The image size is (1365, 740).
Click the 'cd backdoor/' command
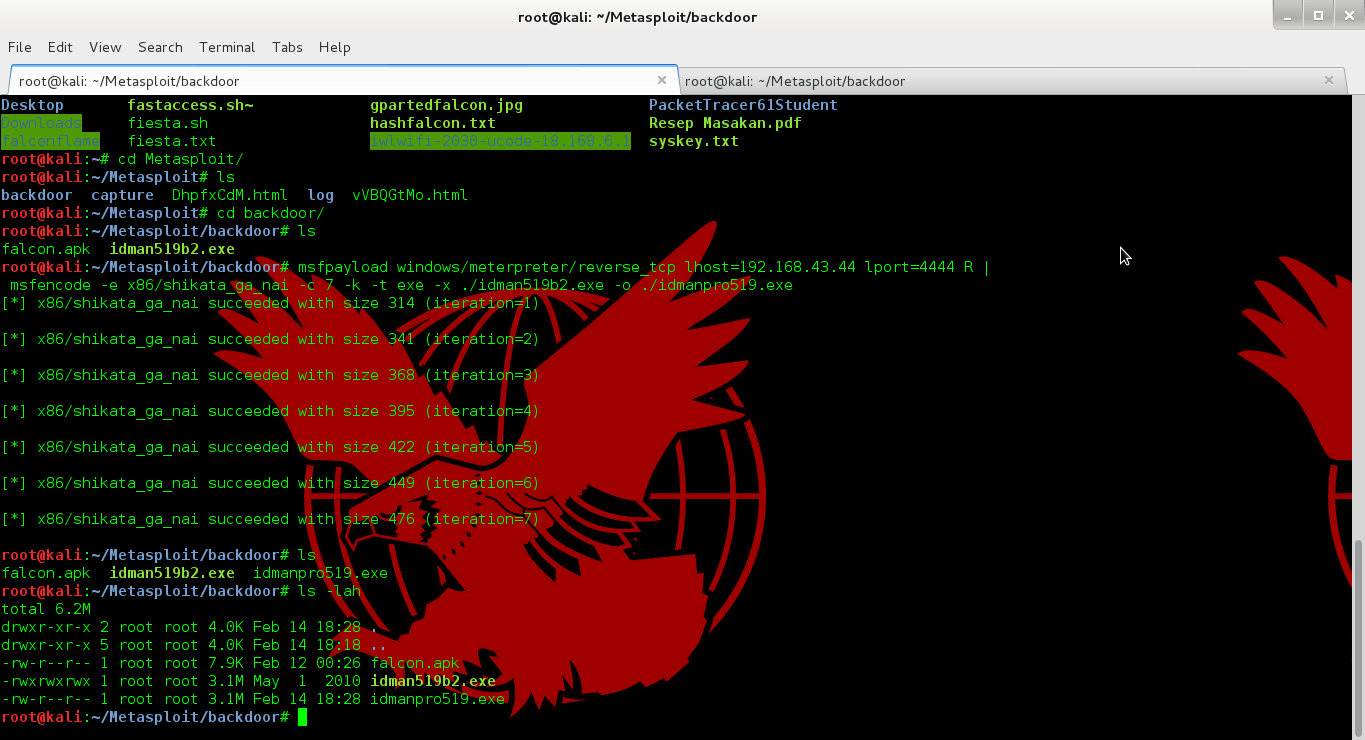[271, 213]
